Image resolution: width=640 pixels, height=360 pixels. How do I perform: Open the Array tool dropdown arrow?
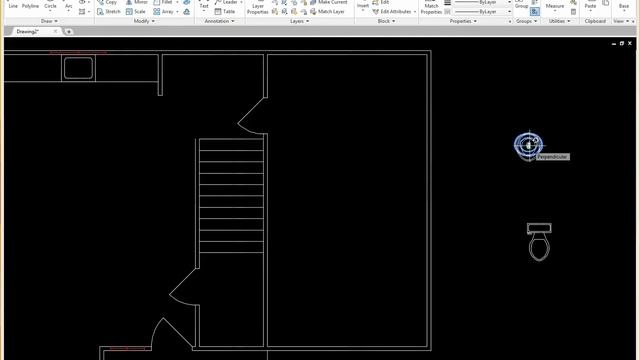[x=177, y=12]
